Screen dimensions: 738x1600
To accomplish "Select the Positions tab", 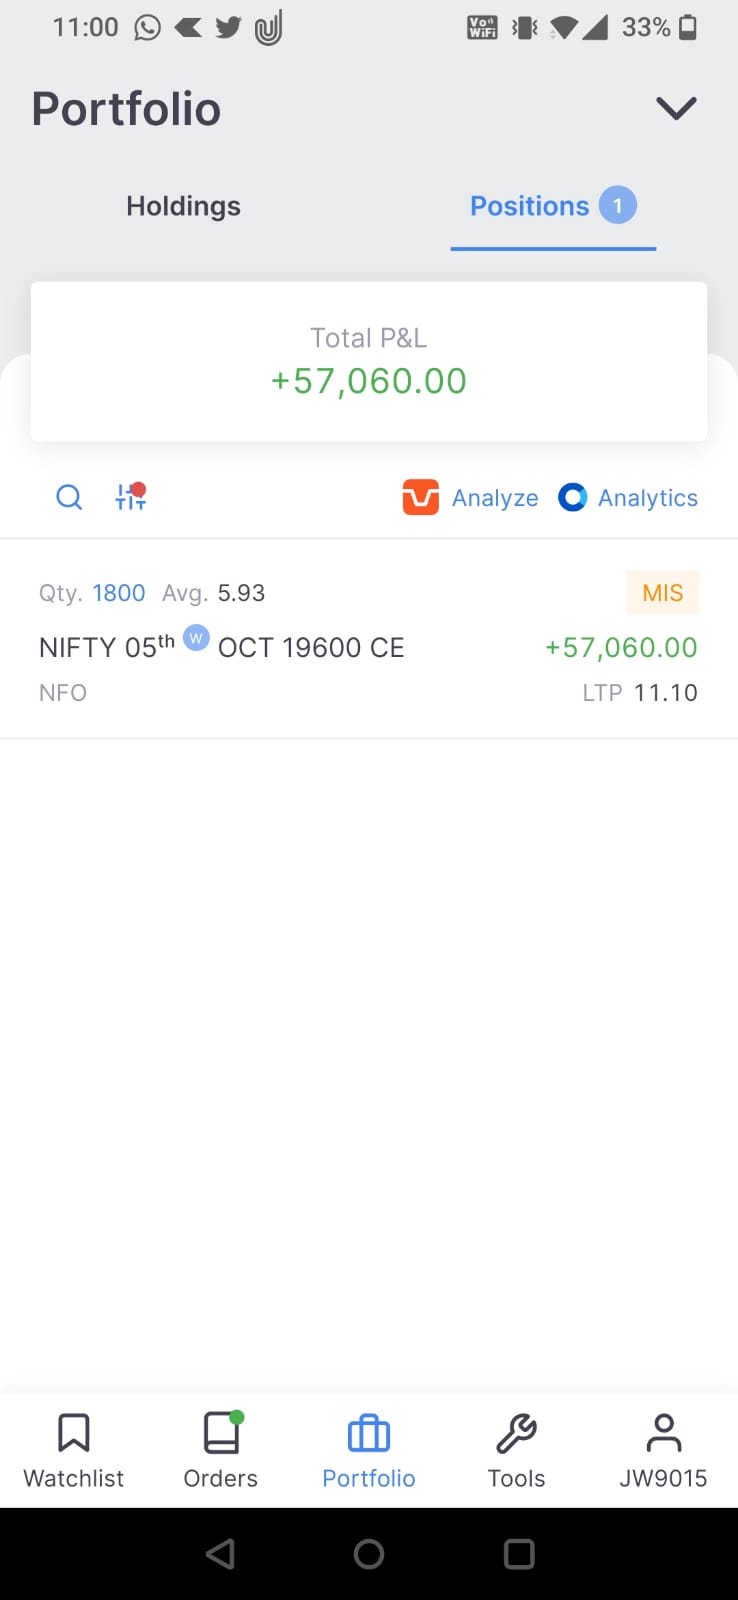I will [553, 206].
